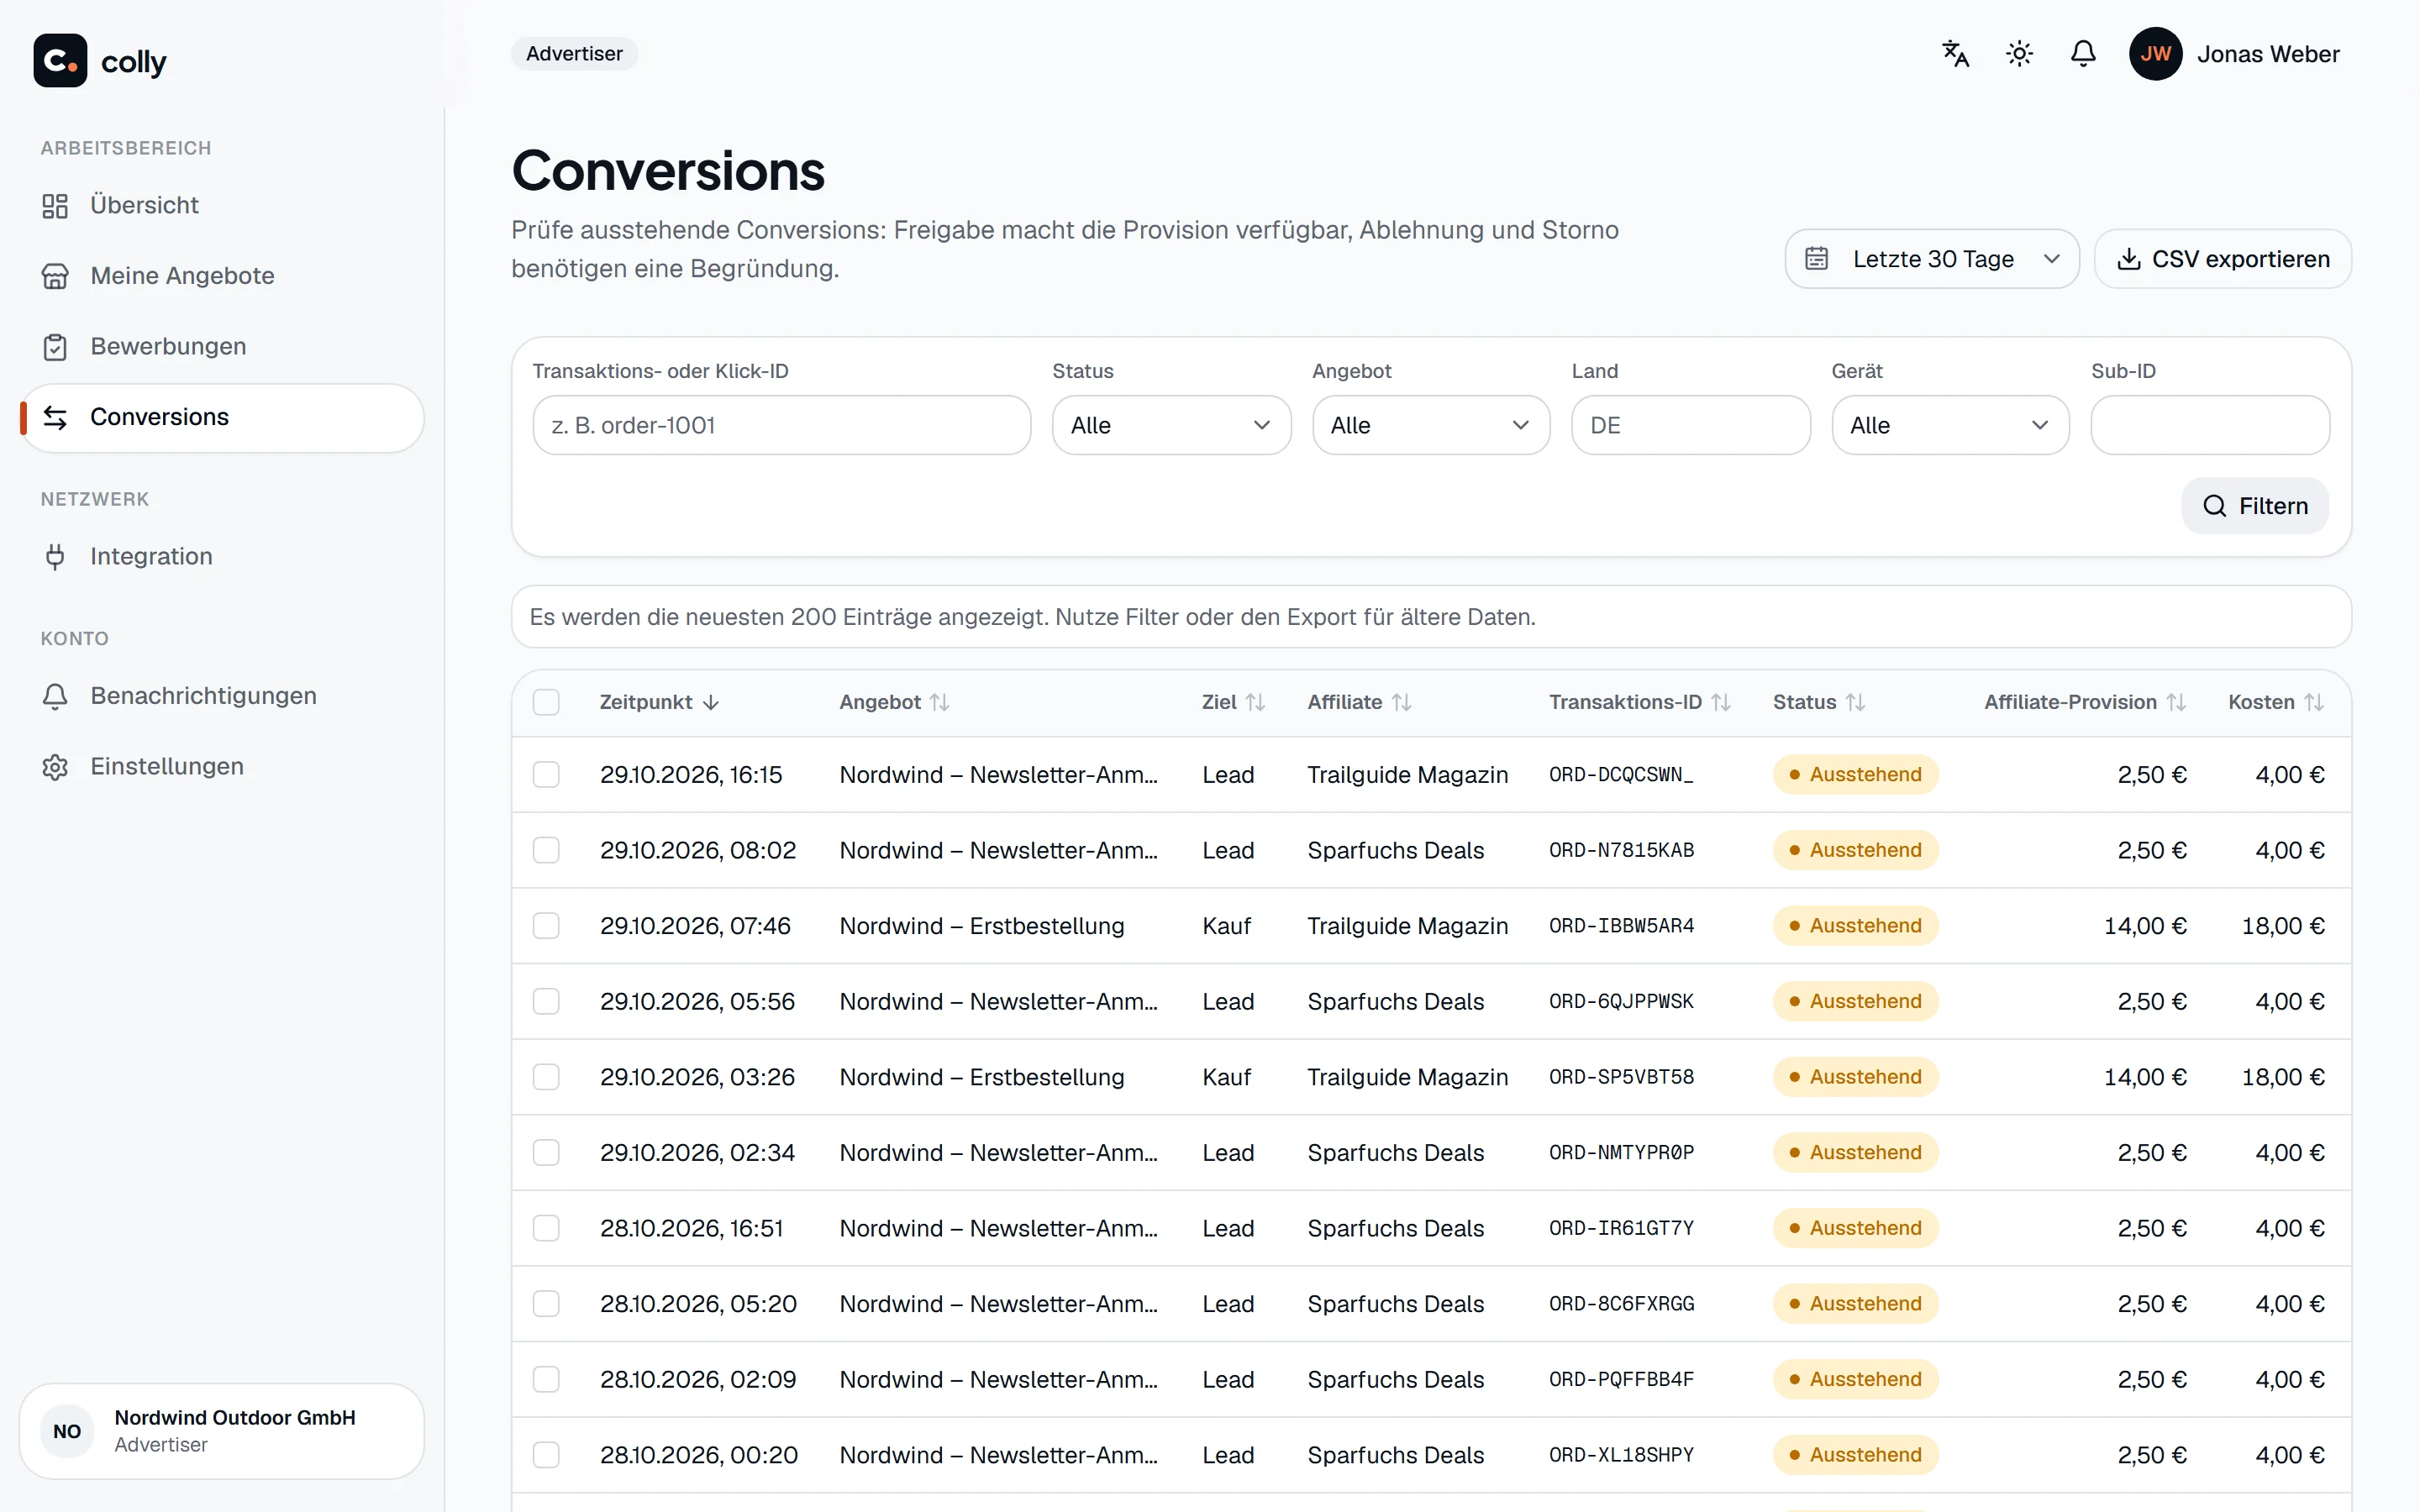Image resolution: width=2420 pixels, height=1512 pixels.
Task: Click the Integration plug icon
Action: (55, 557)
